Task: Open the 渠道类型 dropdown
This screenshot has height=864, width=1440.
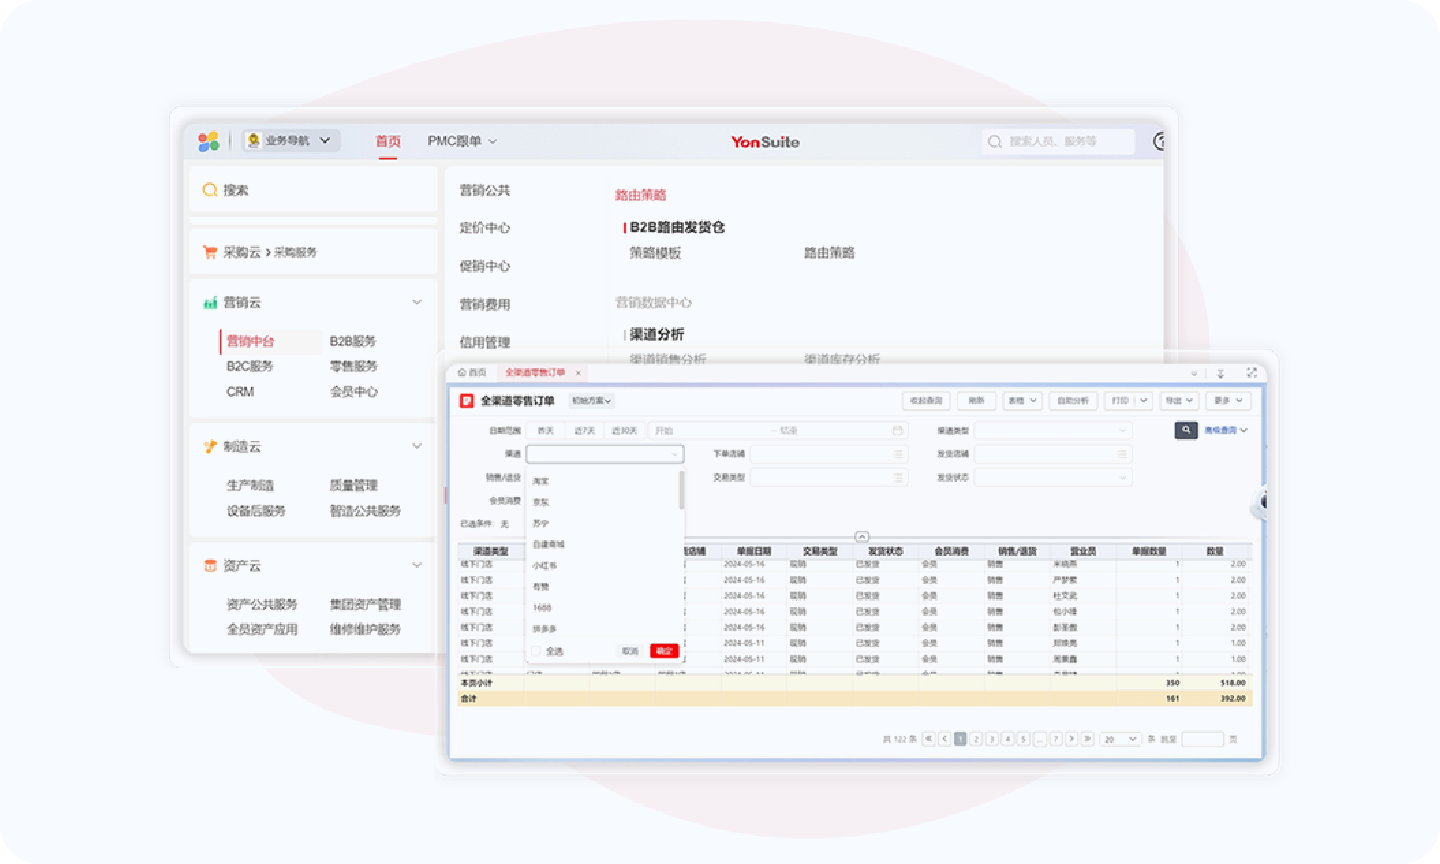Action: click(x=1052, y=431)
